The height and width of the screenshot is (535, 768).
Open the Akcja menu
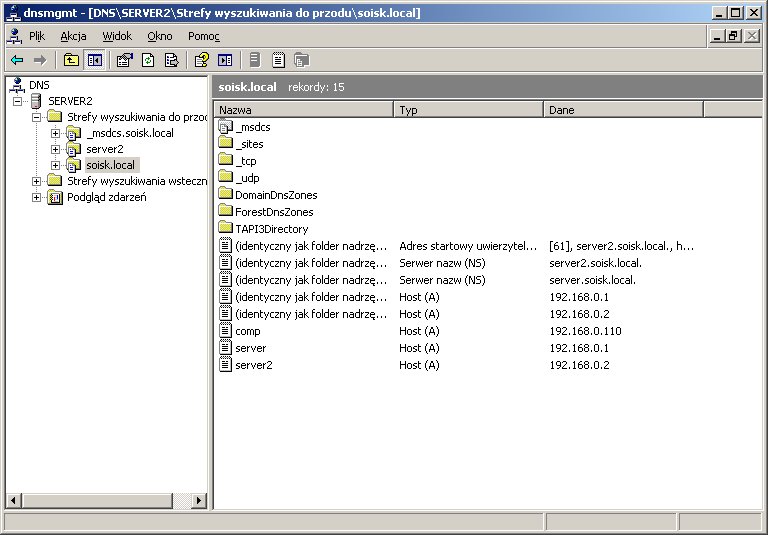pos(73,36)
